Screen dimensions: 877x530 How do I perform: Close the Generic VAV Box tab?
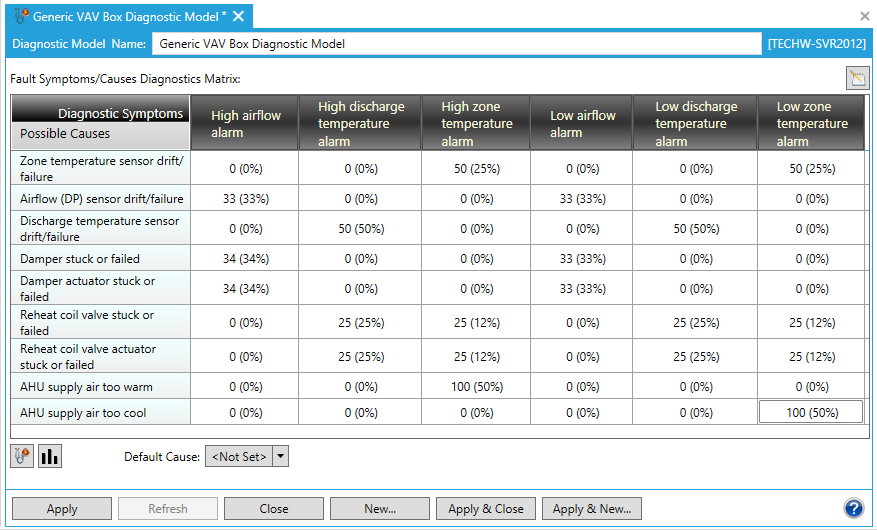pos(238,16)
